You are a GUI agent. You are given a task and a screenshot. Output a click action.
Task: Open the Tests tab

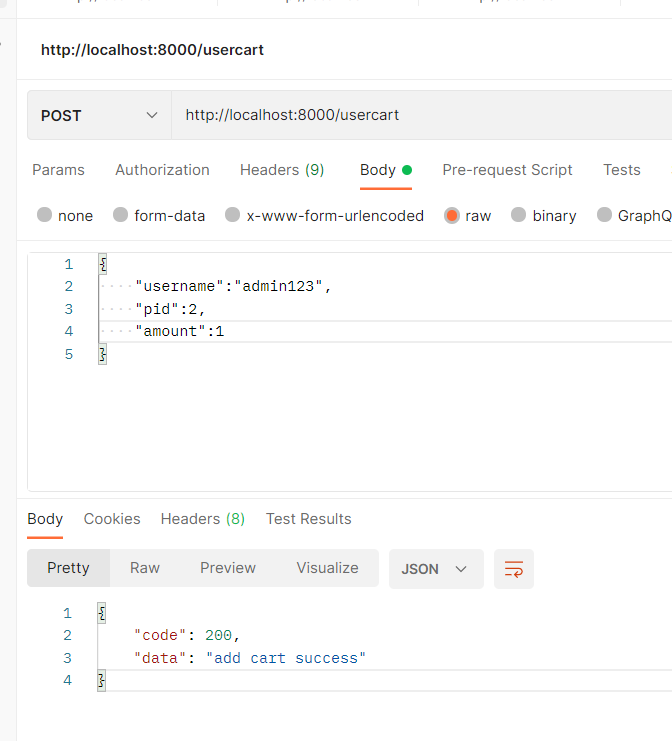(621, 170)
